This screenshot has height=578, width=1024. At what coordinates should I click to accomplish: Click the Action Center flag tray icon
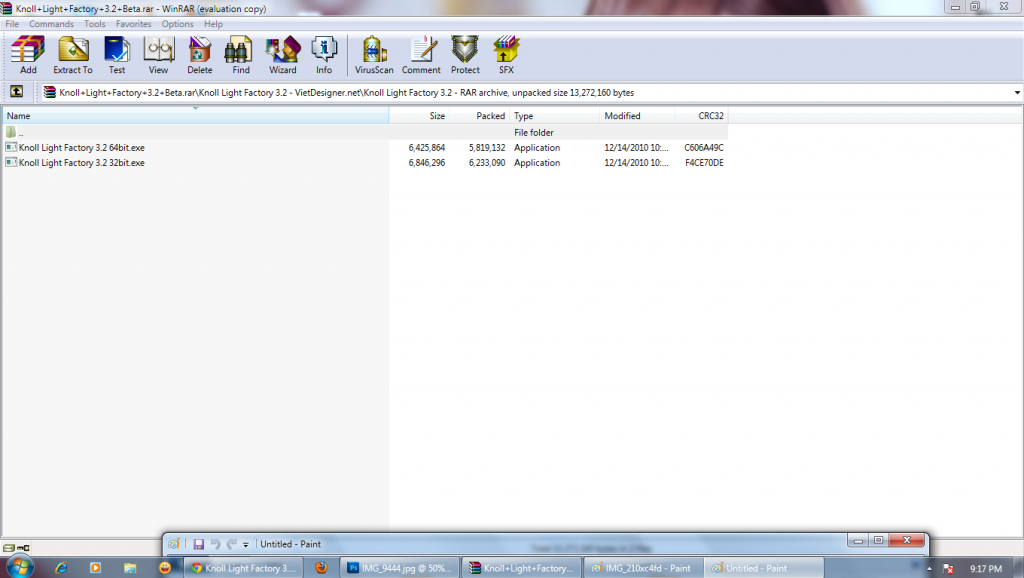pyautogui.click(x=948, y=568)
